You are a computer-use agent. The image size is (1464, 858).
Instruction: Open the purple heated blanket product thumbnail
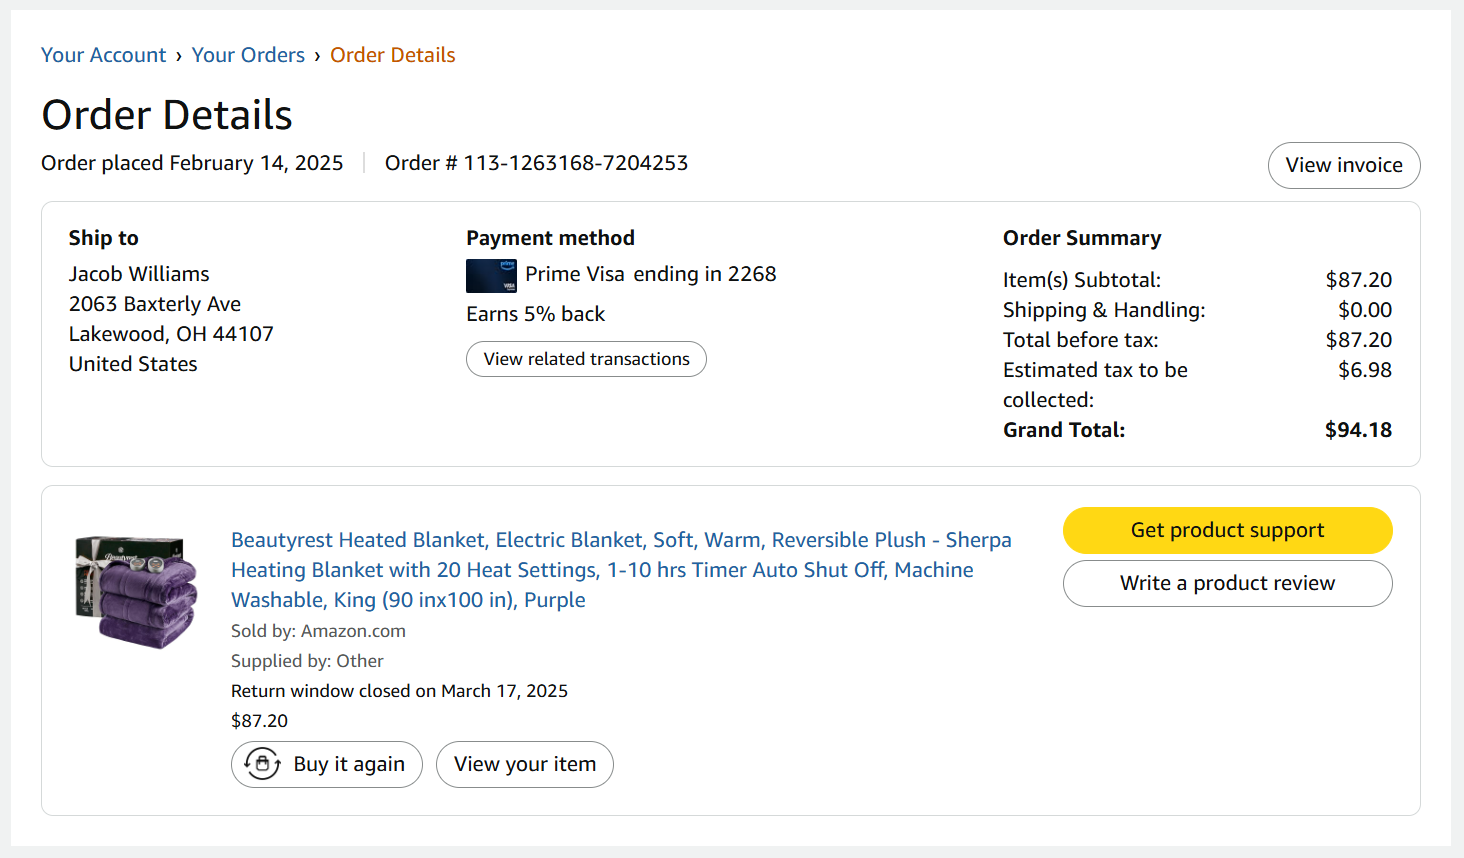click(x=136, y=592)
